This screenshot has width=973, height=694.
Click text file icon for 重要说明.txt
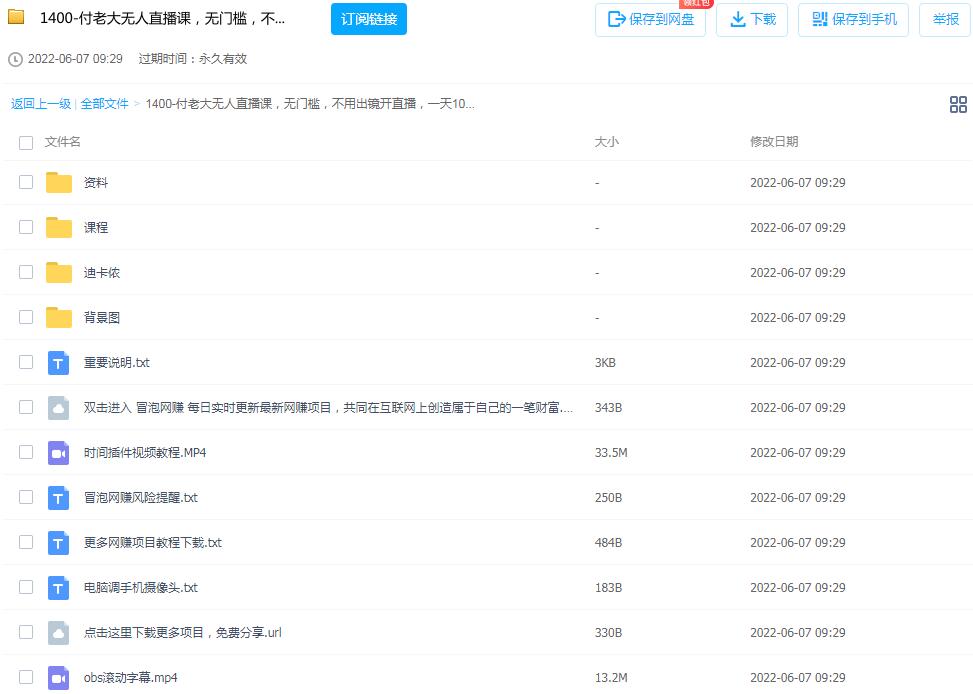tap(58, 363)
